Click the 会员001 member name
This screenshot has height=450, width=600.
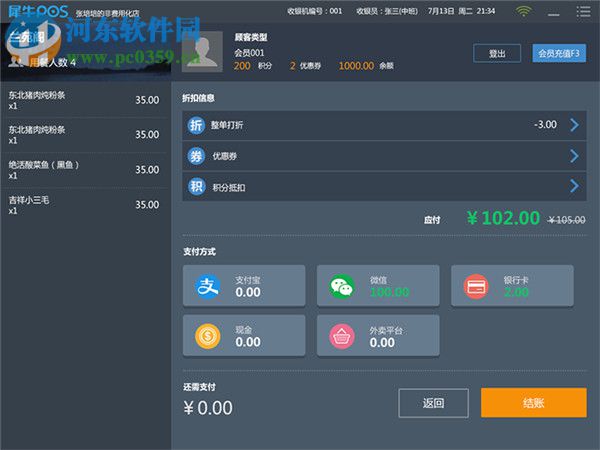pyautogui.click(x=249, y=52)
